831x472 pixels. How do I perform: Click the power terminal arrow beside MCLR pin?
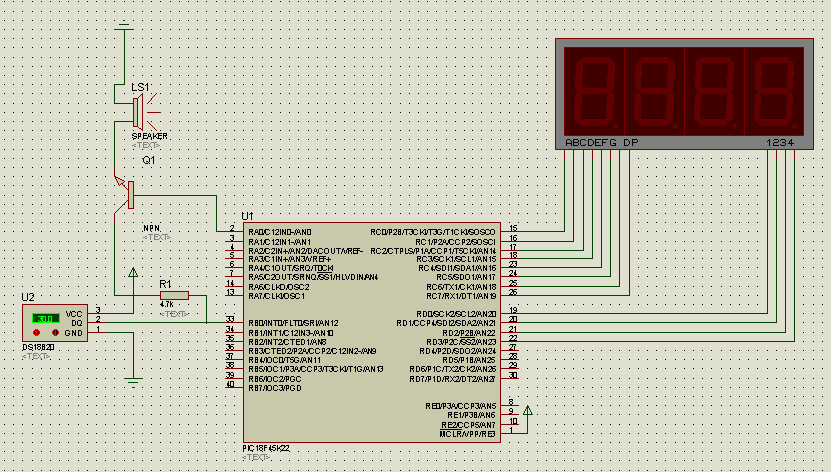click(527, 410)
